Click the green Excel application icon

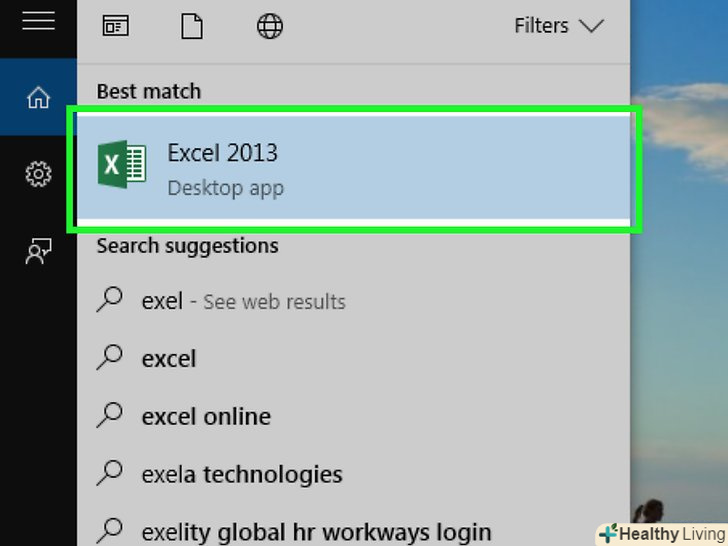[122, 164]
